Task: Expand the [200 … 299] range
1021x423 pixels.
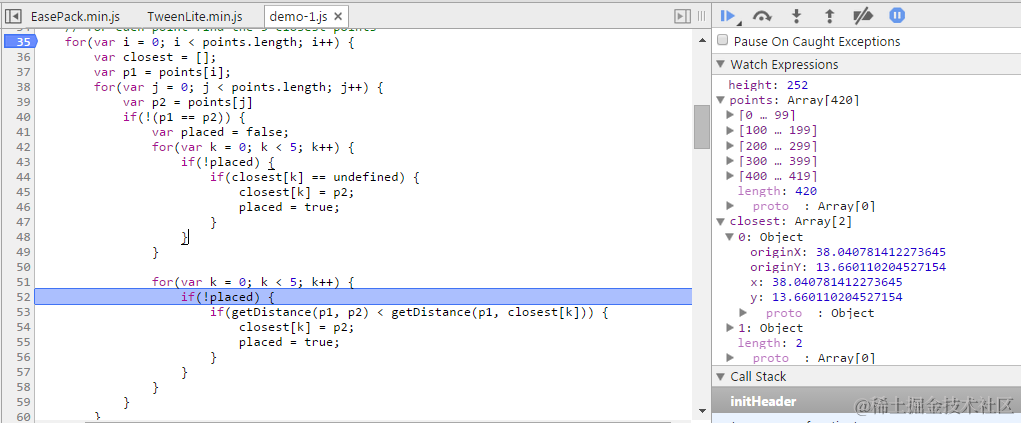Action: click(731, 146)
